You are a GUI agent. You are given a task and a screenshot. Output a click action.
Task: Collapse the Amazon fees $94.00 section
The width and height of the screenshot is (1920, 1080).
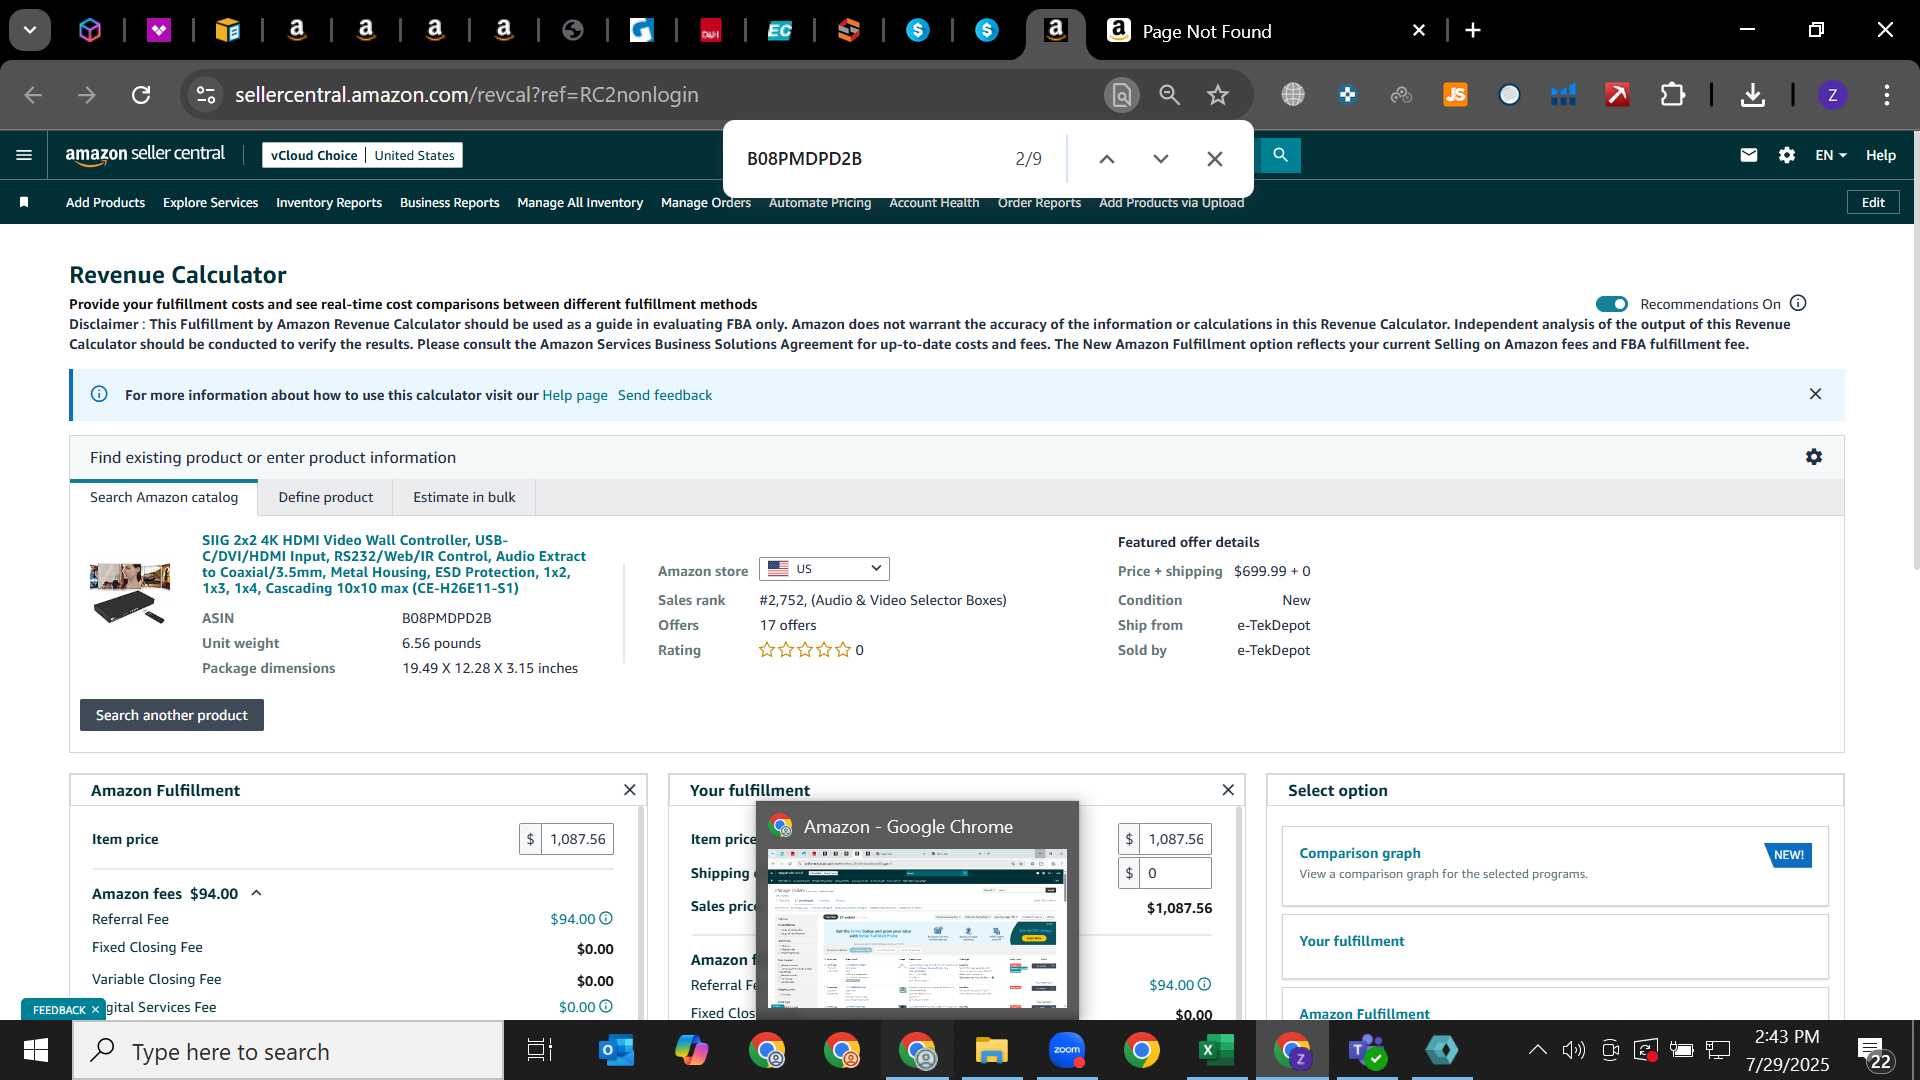coord(256,893)
